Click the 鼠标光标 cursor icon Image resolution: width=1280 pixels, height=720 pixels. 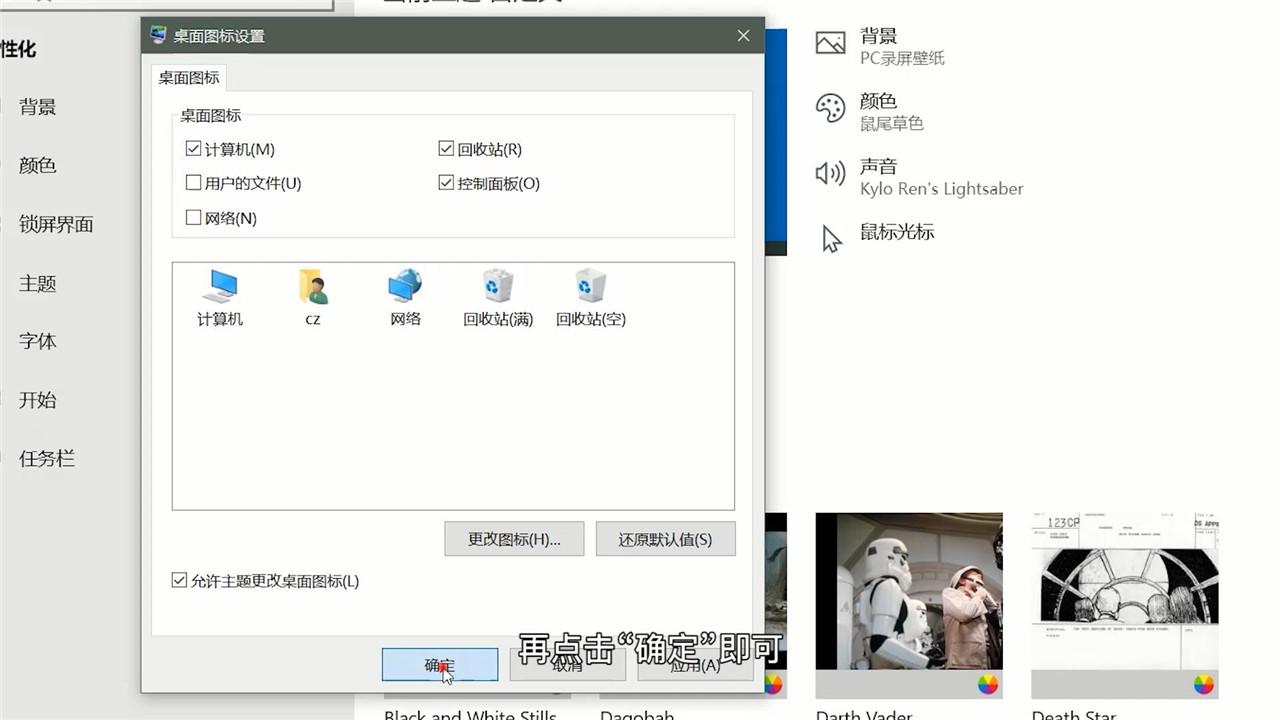pyautogui.click(x=830, y=238)
